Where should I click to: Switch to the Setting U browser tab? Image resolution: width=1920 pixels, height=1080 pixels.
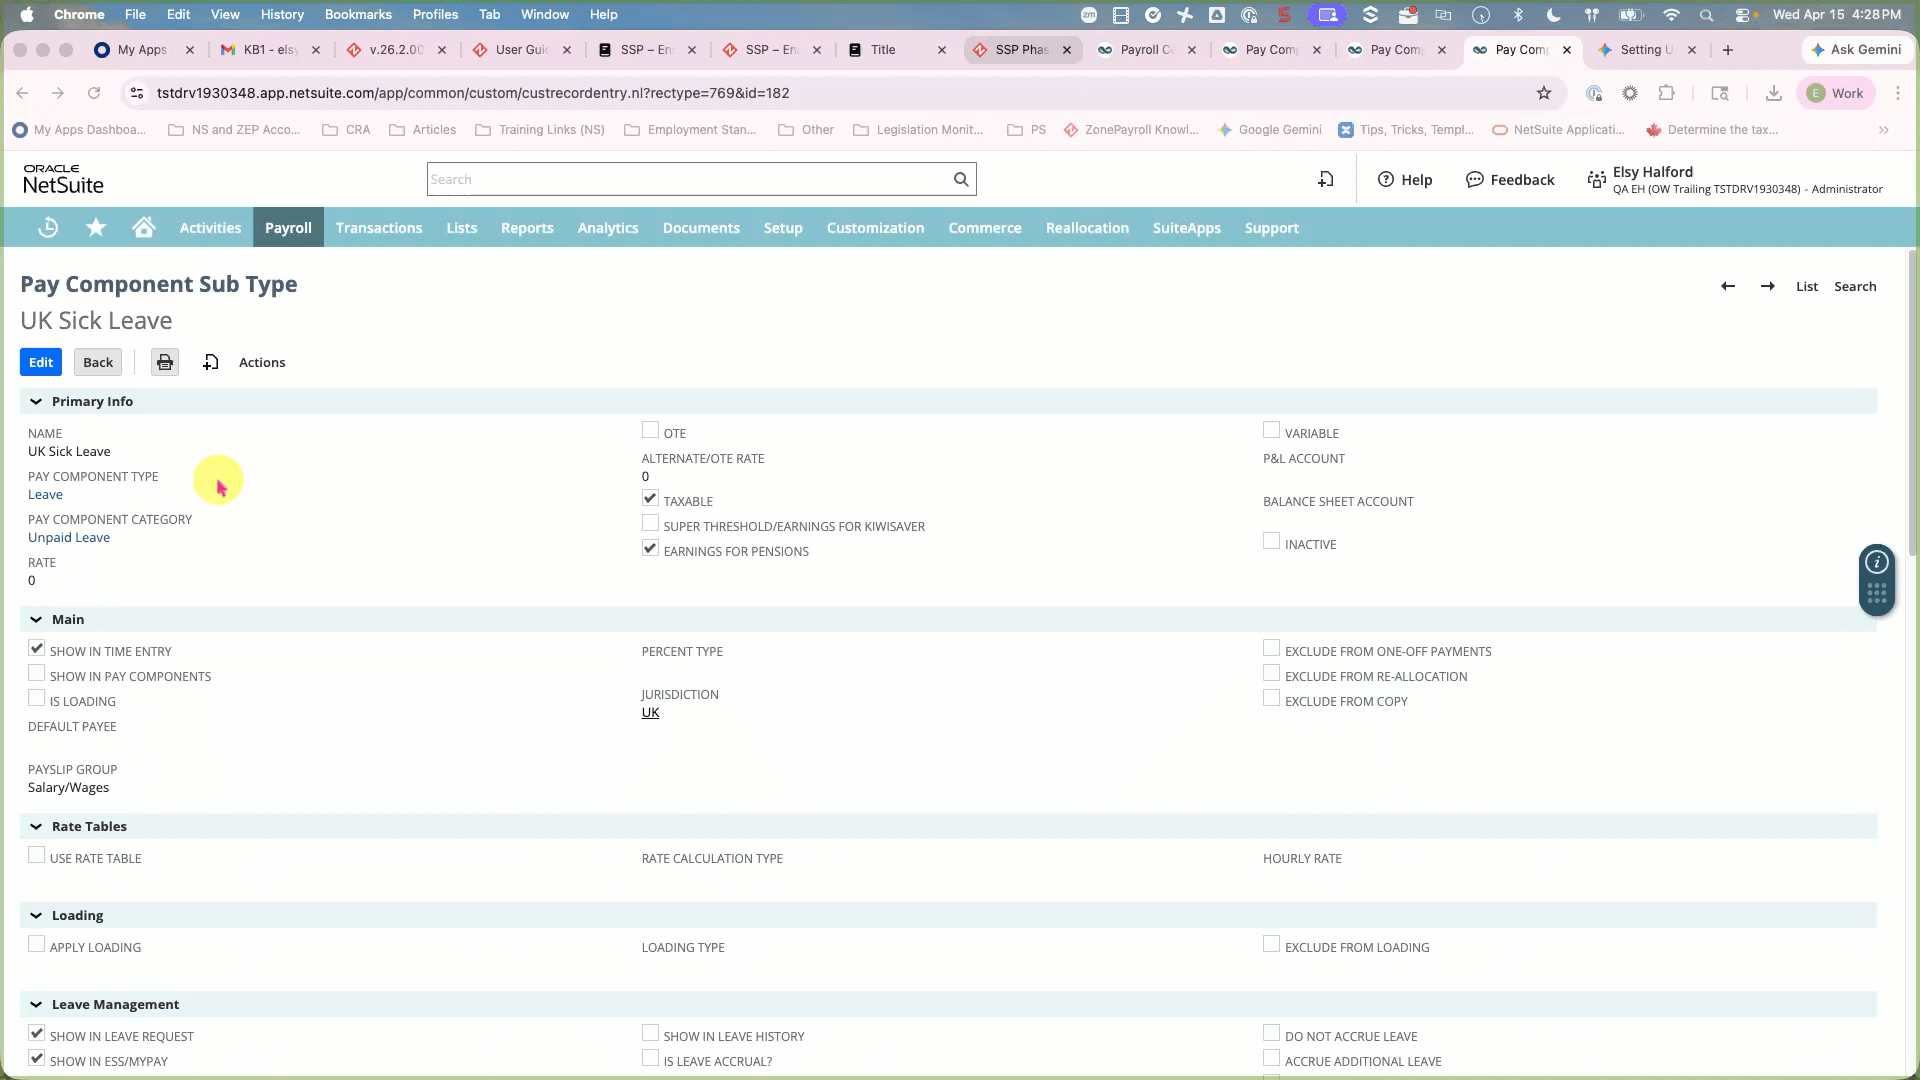[x=1645, y=50]
